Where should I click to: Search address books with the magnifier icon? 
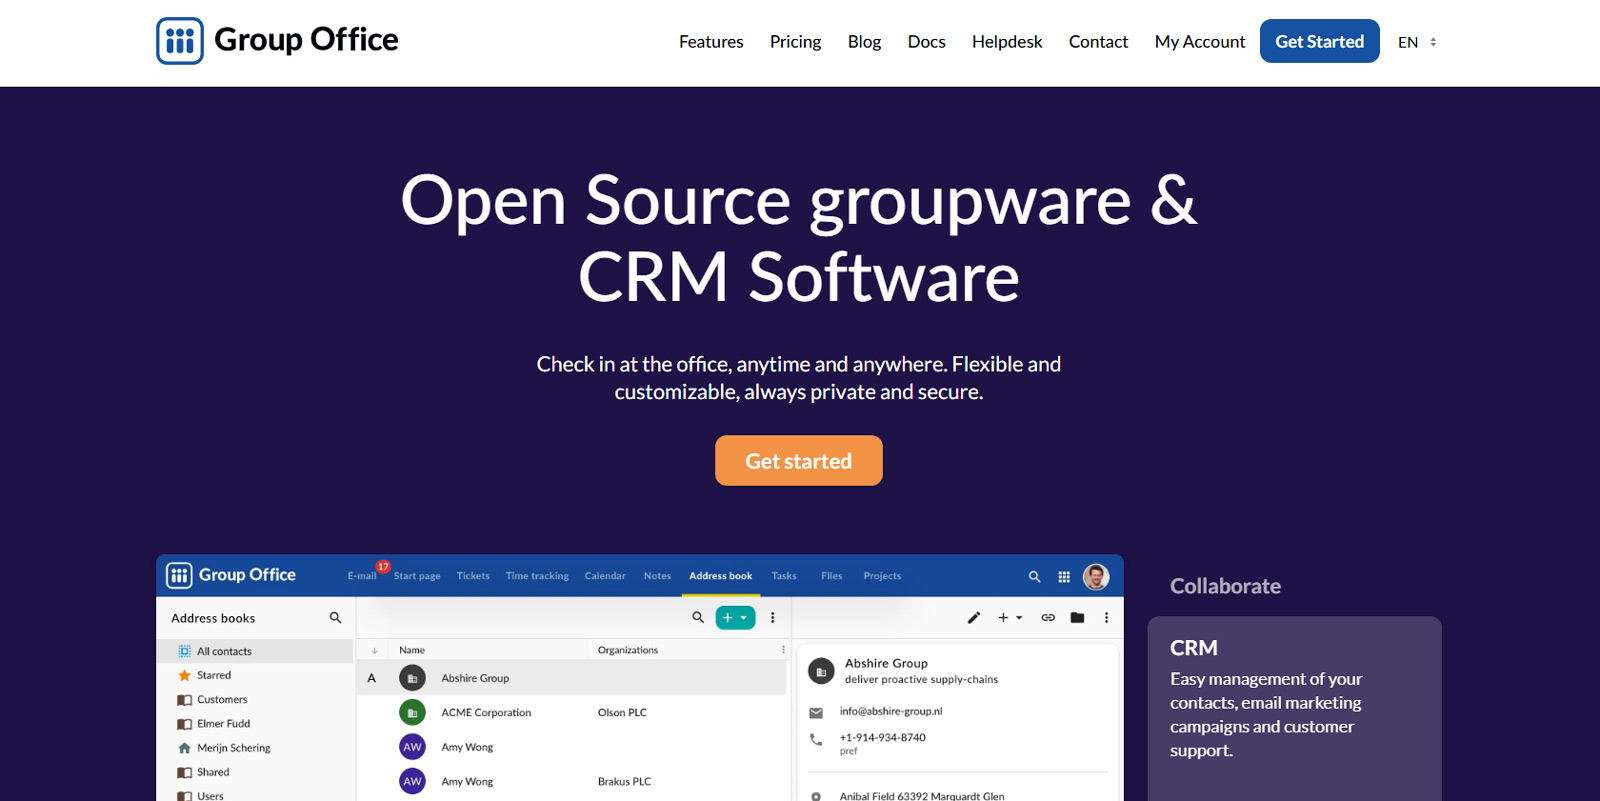click(335, 618)
